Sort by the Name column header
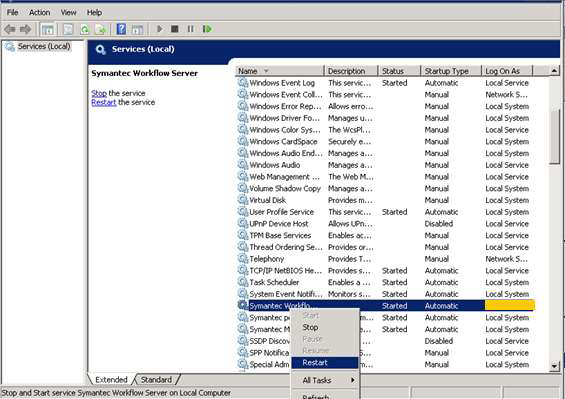The image size is (565, 399). pos(280,71)
